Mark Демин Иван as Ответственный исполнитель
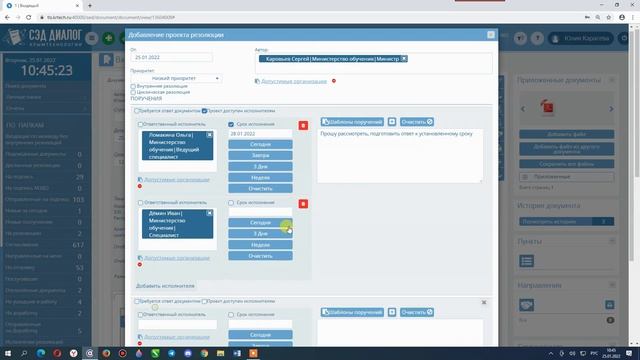 (140, 202)
